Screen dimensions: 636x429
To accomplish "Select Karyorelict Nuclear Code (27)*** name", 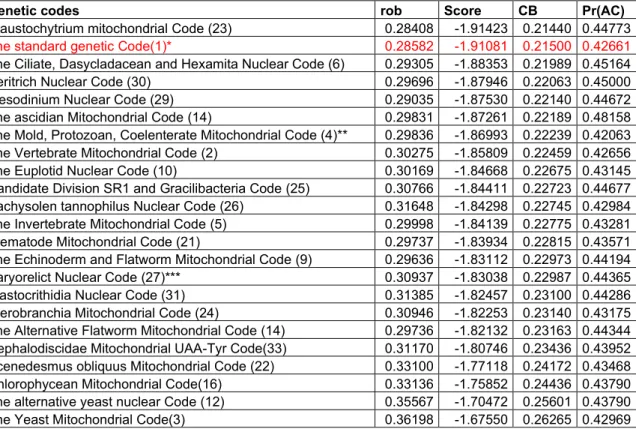I will (90, 277).
